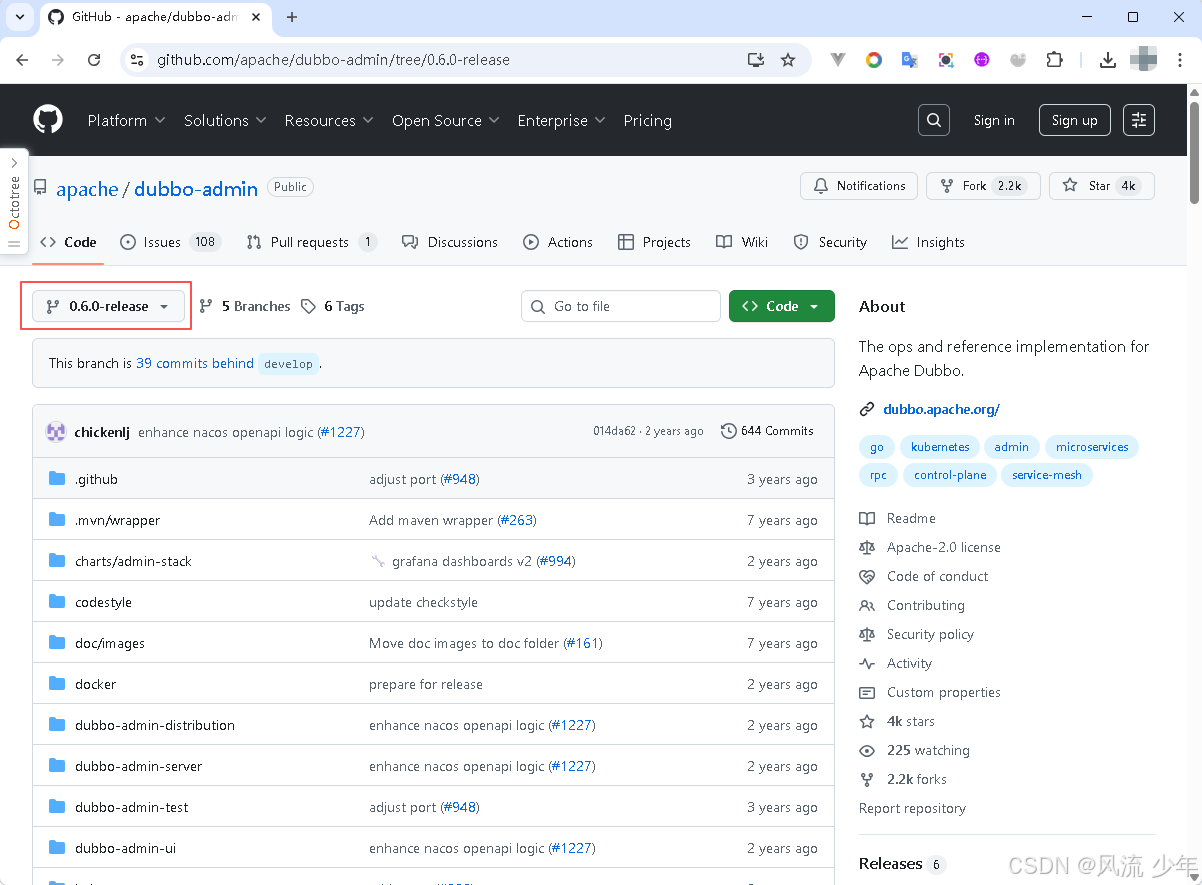Click the browser back arrow
The image size is (1202, 885).
coord(23,60)
